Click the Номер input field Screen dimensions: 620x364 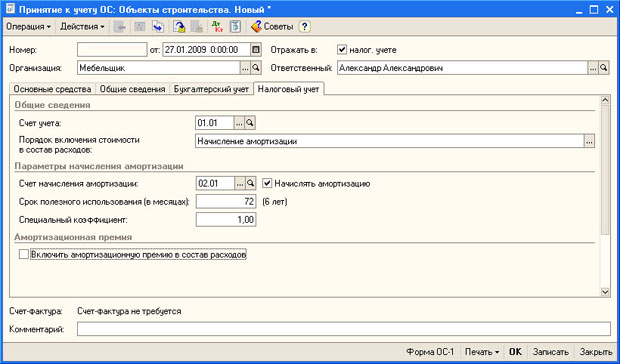112,50
